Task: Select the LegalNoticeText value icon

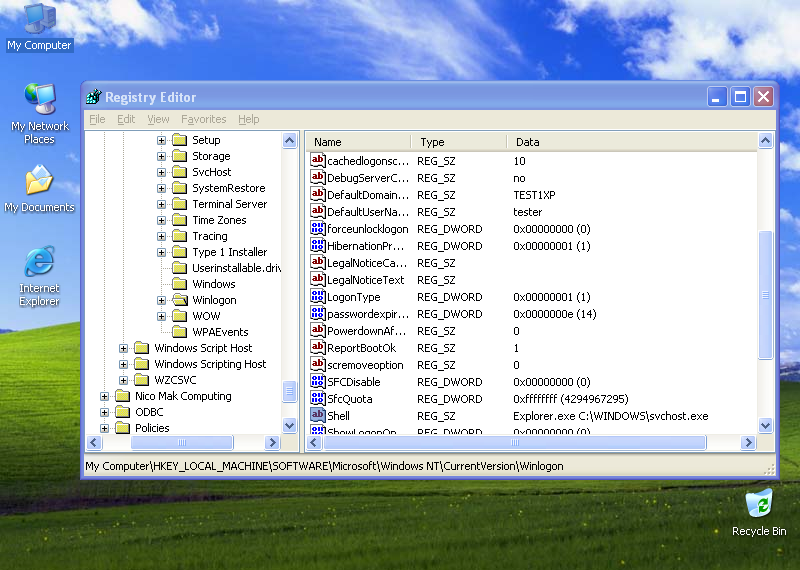Action: pos(317,280)
